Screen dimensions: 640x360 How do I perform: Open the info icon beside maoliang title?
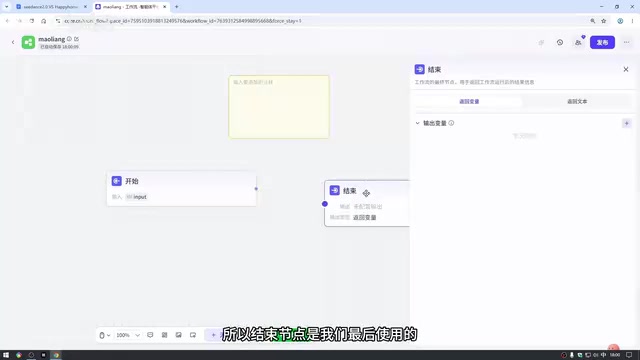click(x=69, y=39)
